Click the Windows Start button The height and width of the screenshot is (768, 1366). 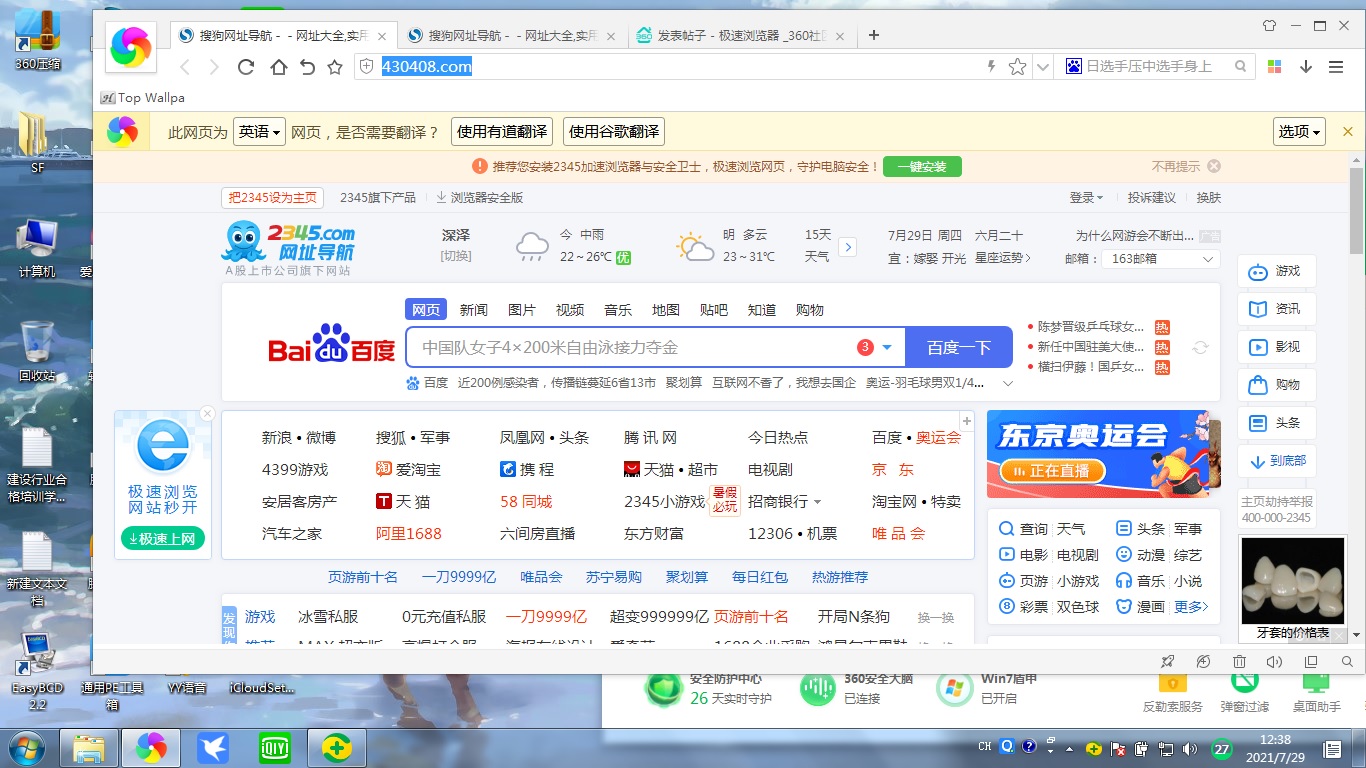click(x=27, y=747)
